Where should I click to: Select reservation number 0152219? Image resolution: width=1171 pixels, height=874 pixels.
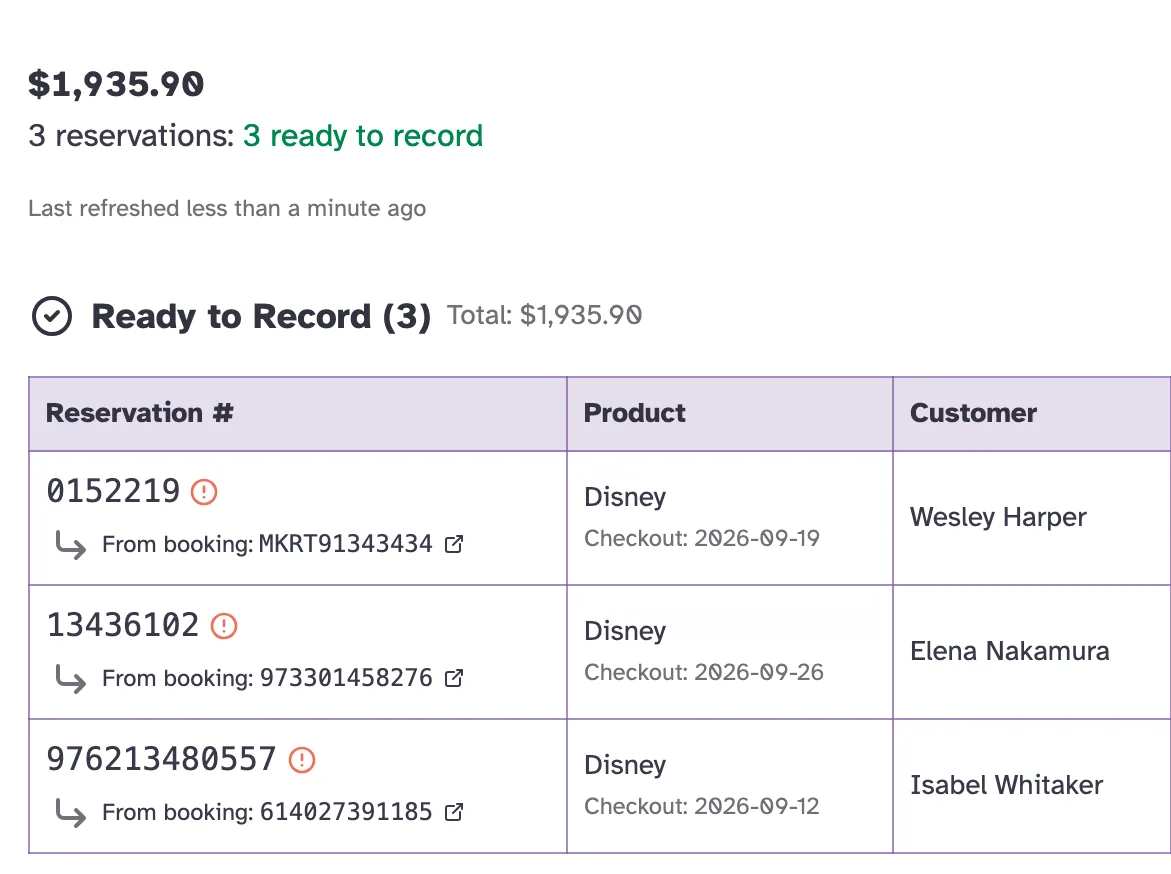114,492
